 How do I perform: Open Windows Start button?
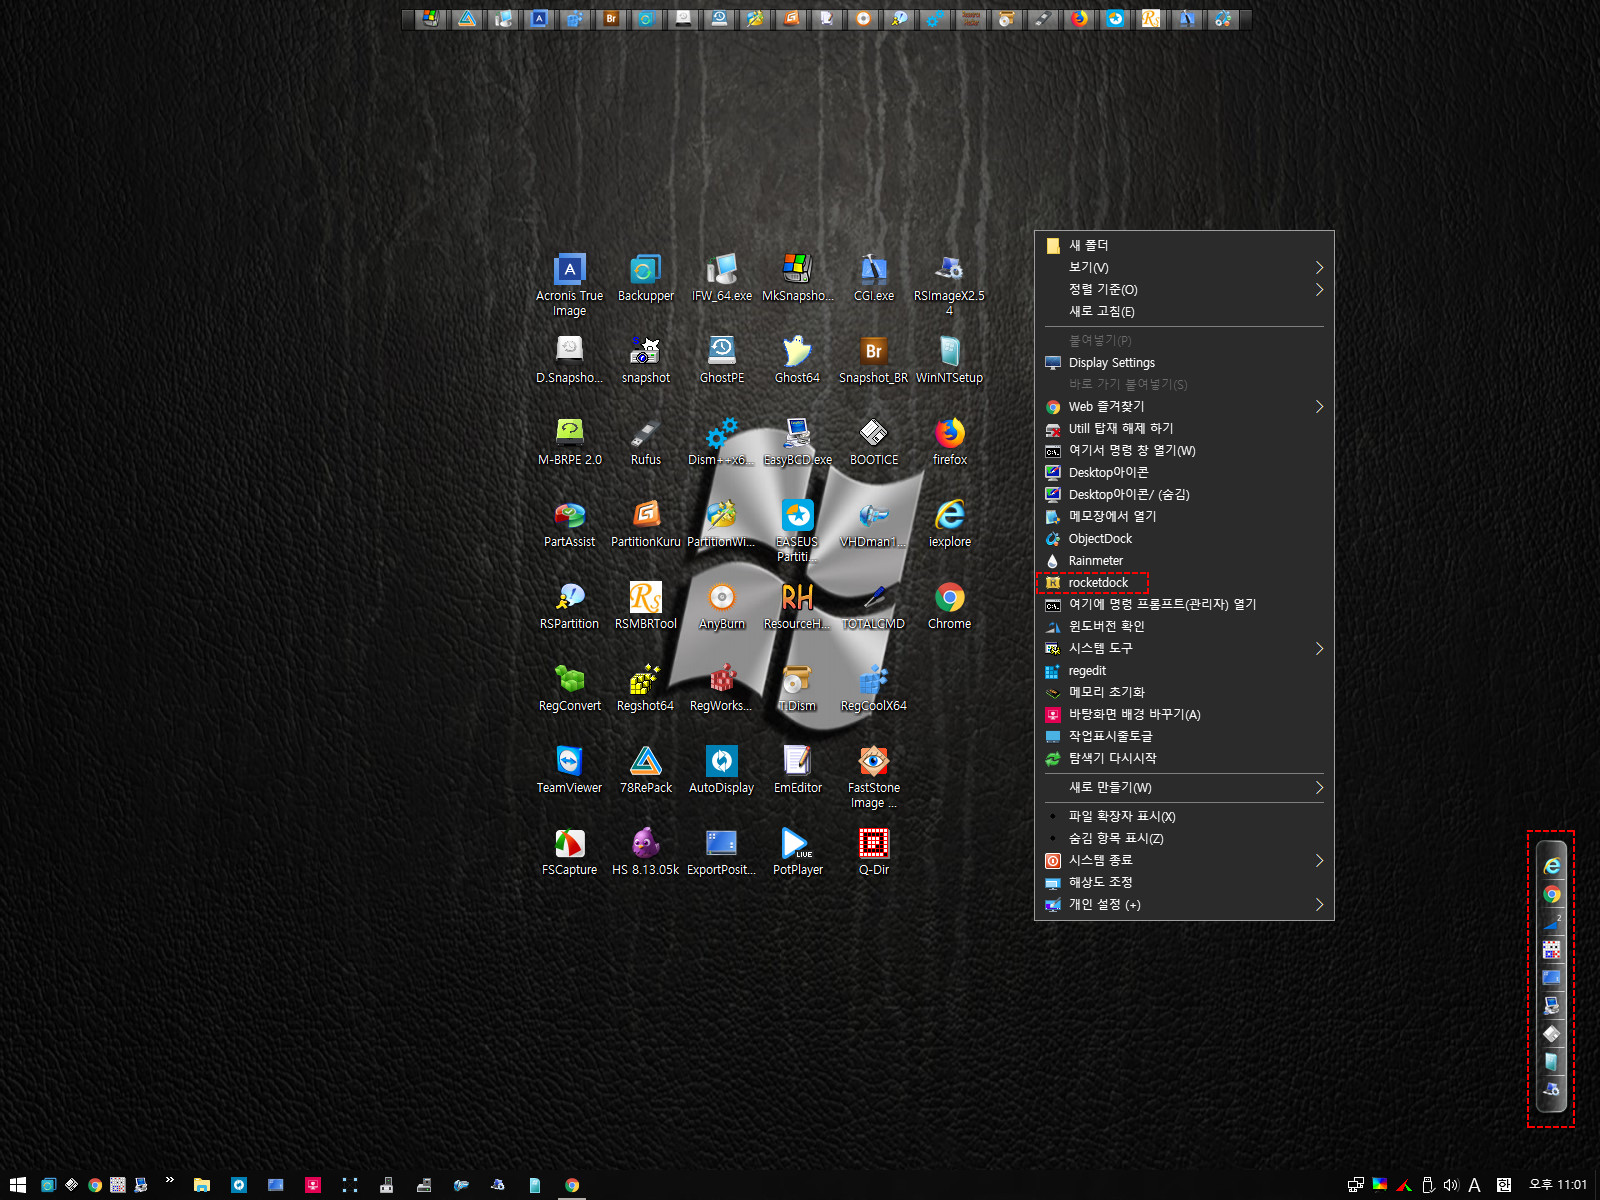point(17,1185)
